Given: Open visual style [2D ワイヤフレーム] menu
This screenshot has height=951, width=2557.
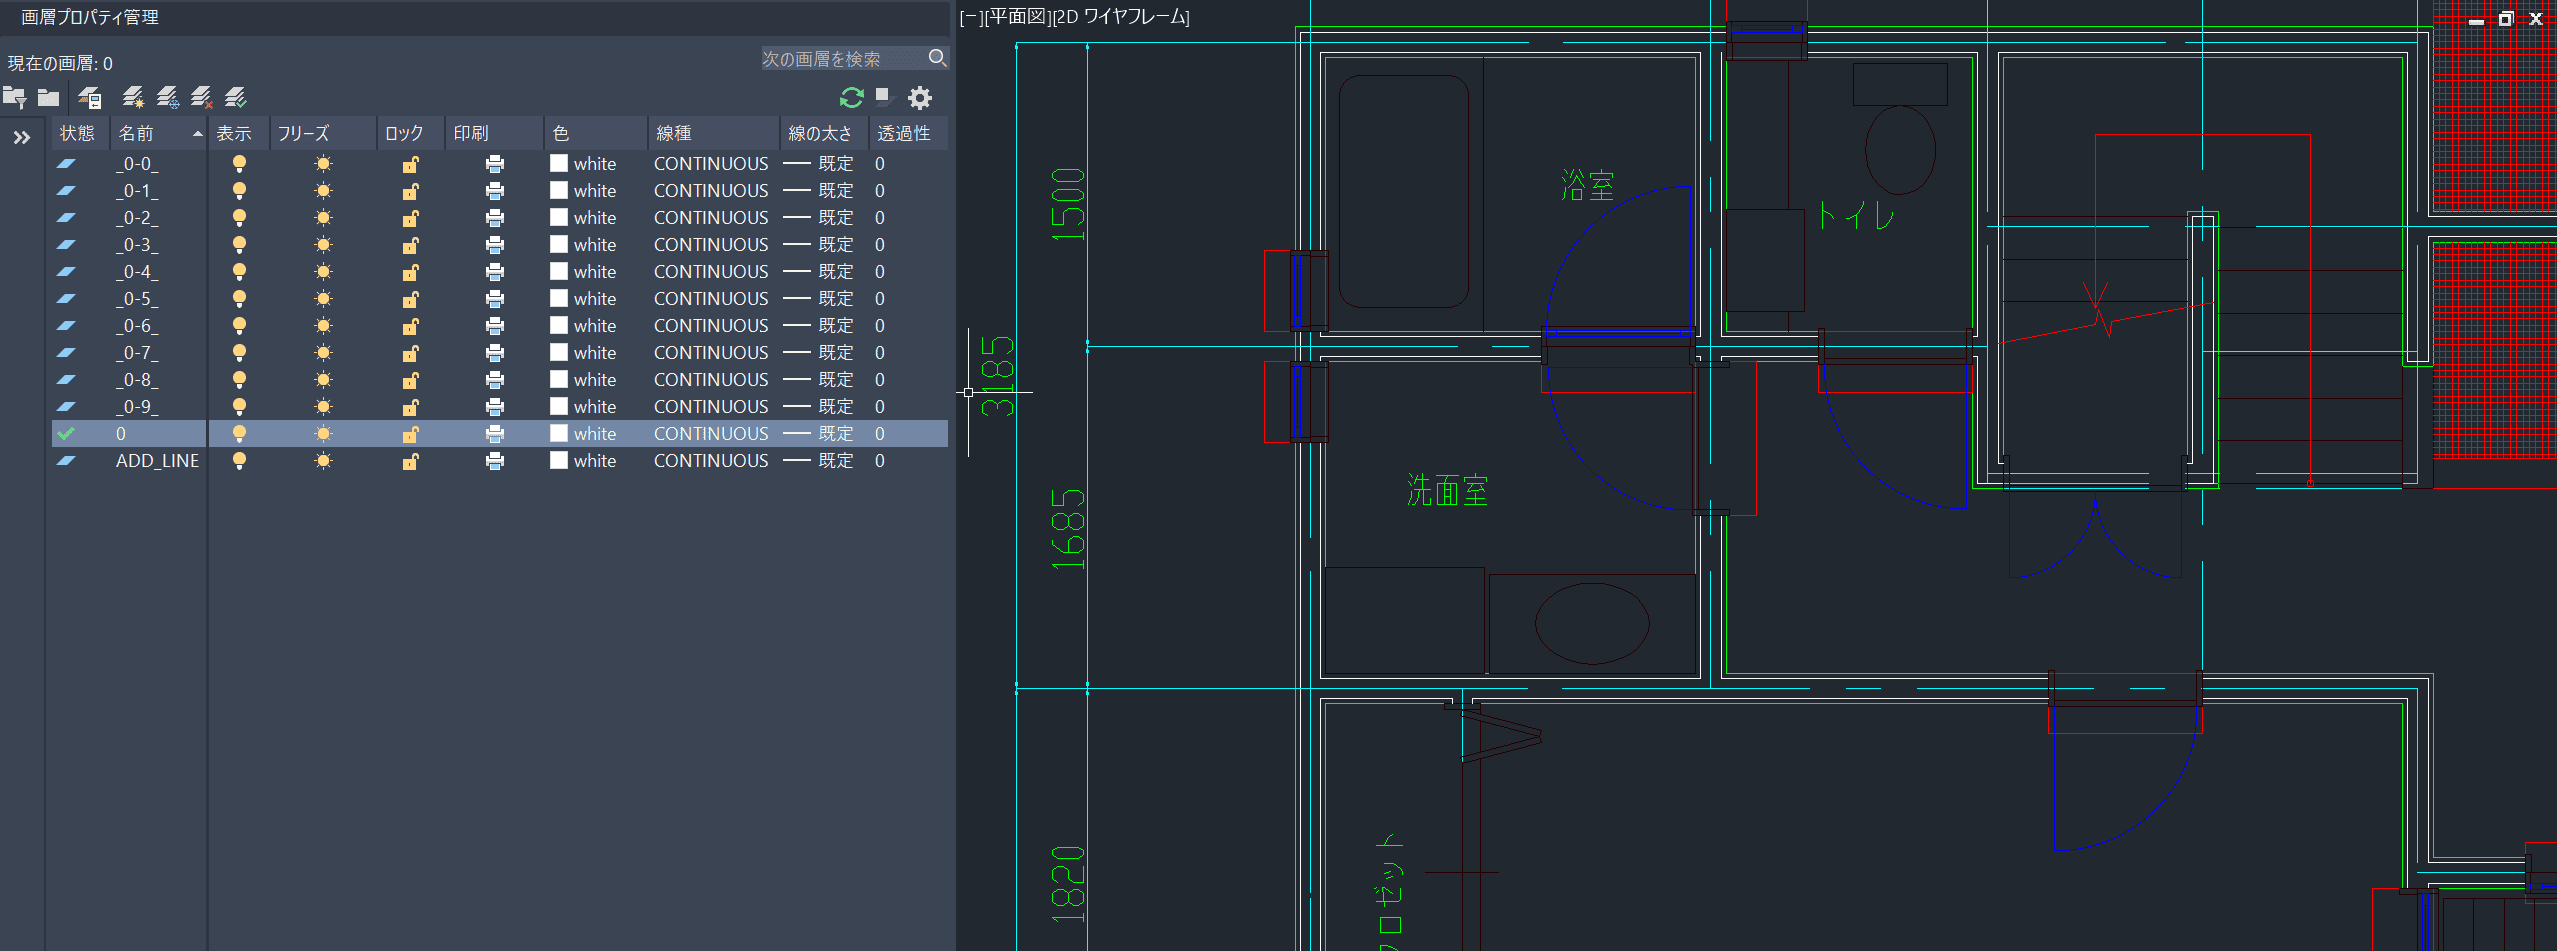Looking at the screenshot, I should point(1121,17).
